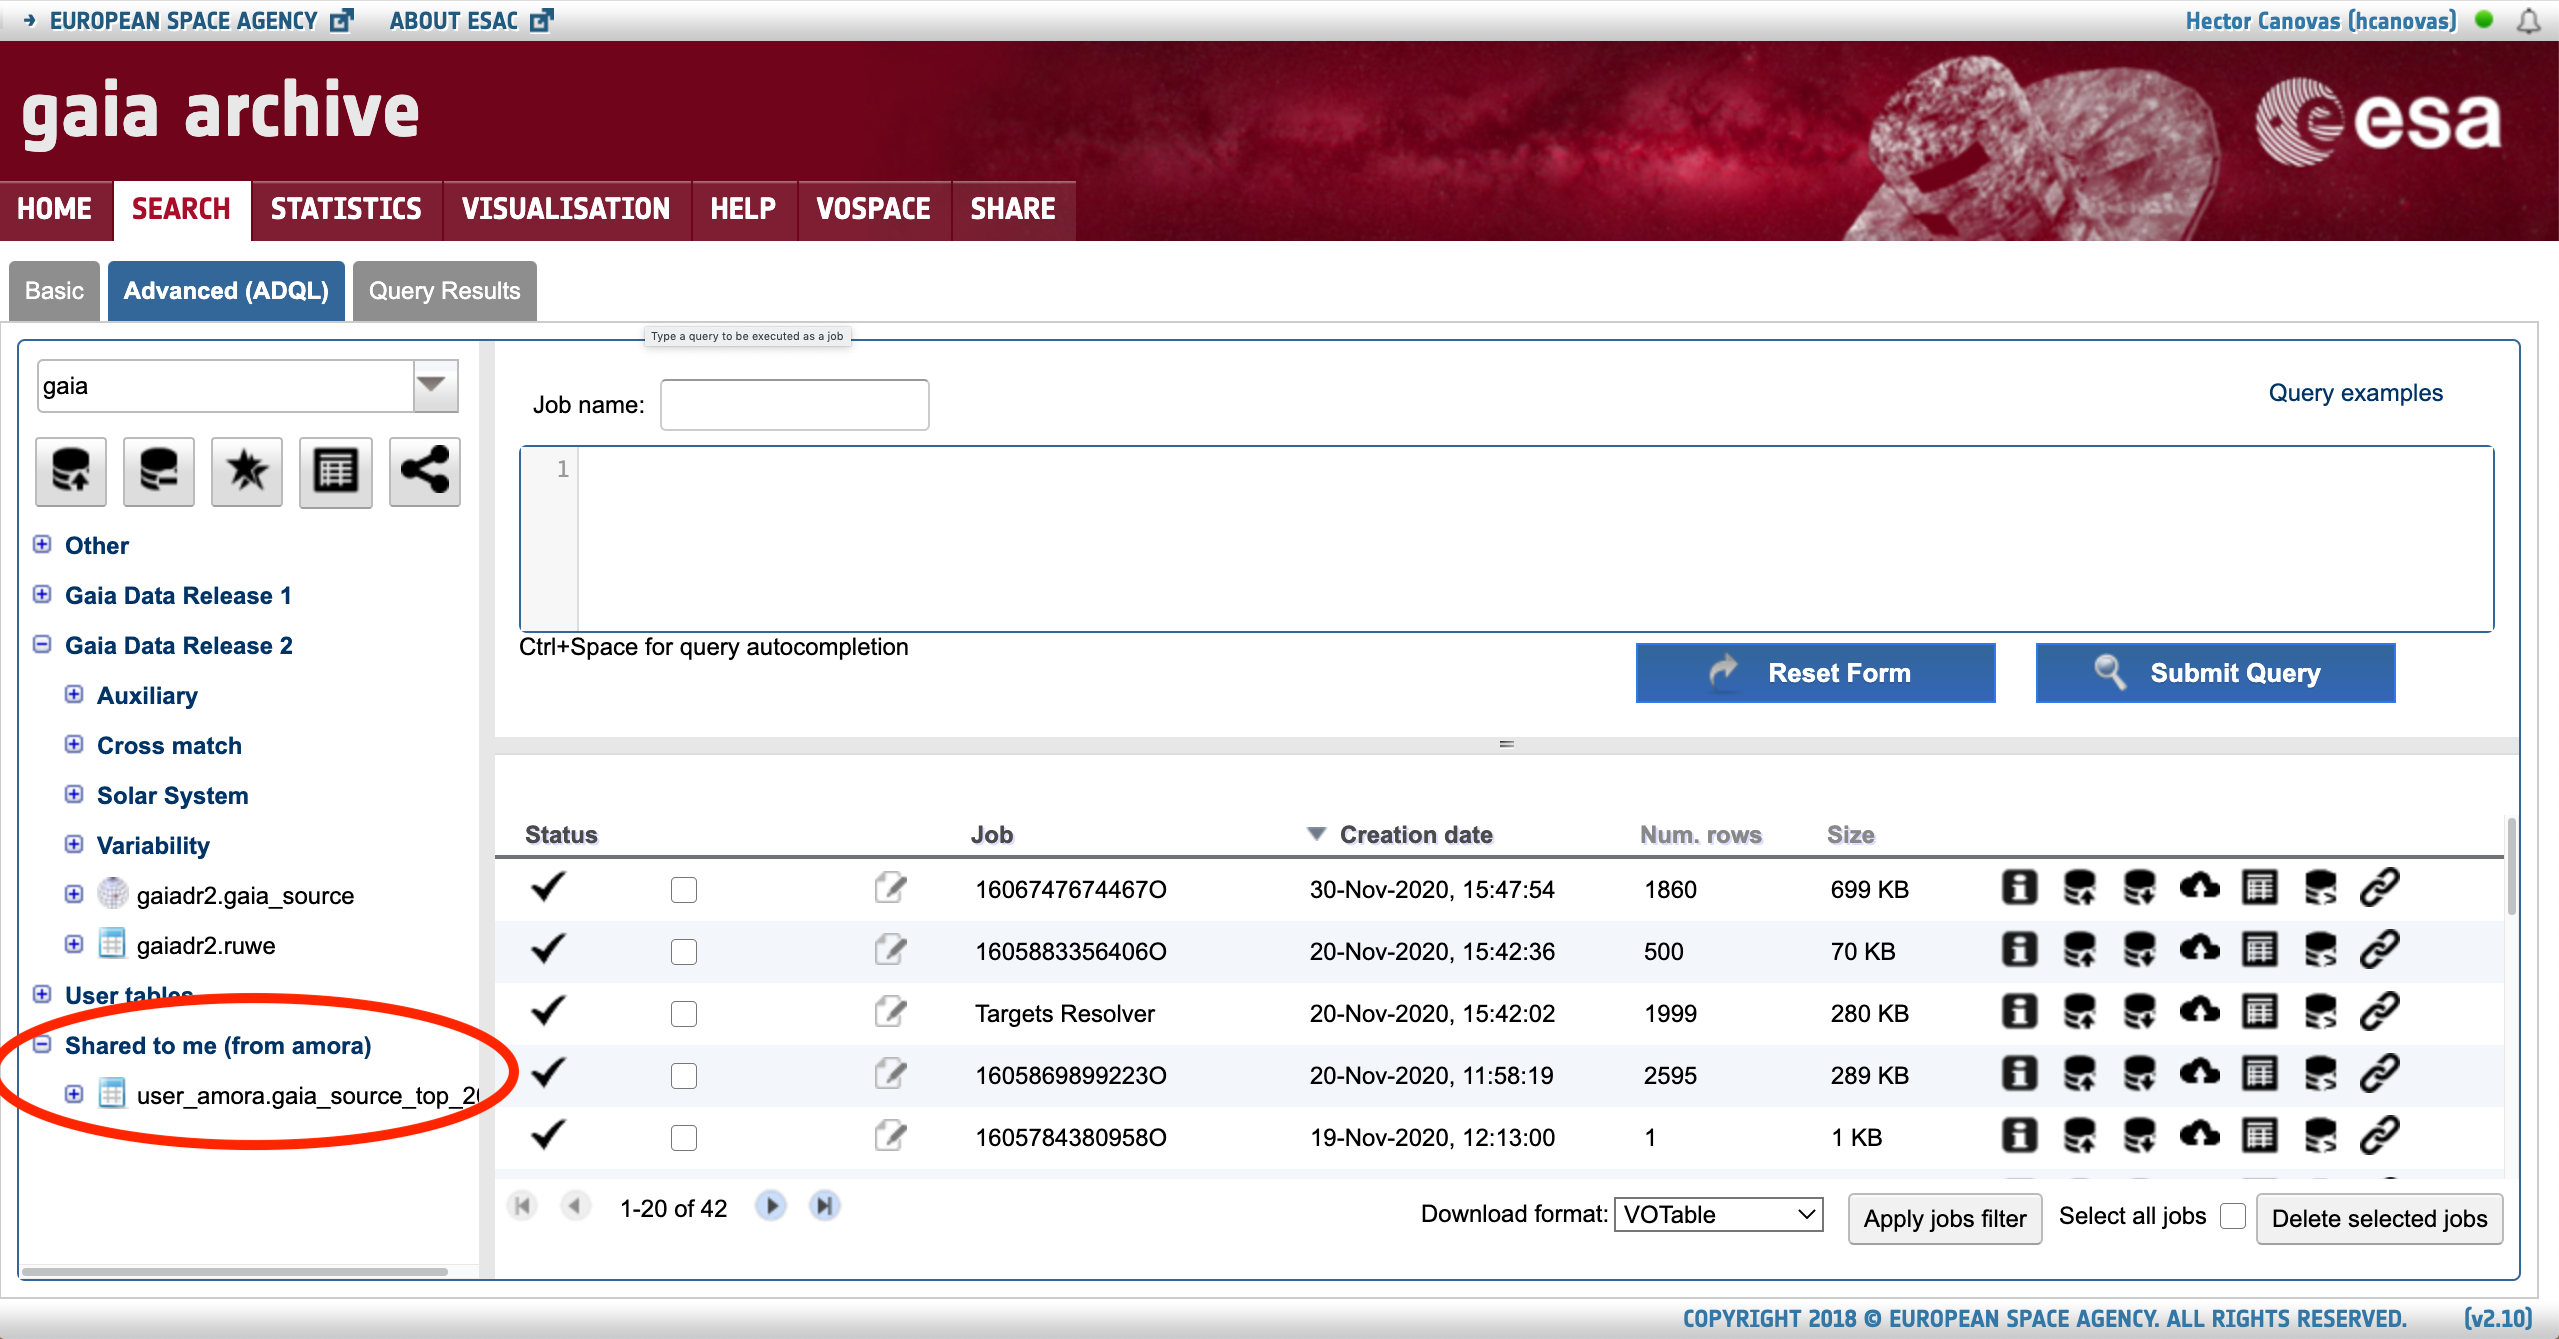Show info for job 1606747674467O

(2019, 888)
